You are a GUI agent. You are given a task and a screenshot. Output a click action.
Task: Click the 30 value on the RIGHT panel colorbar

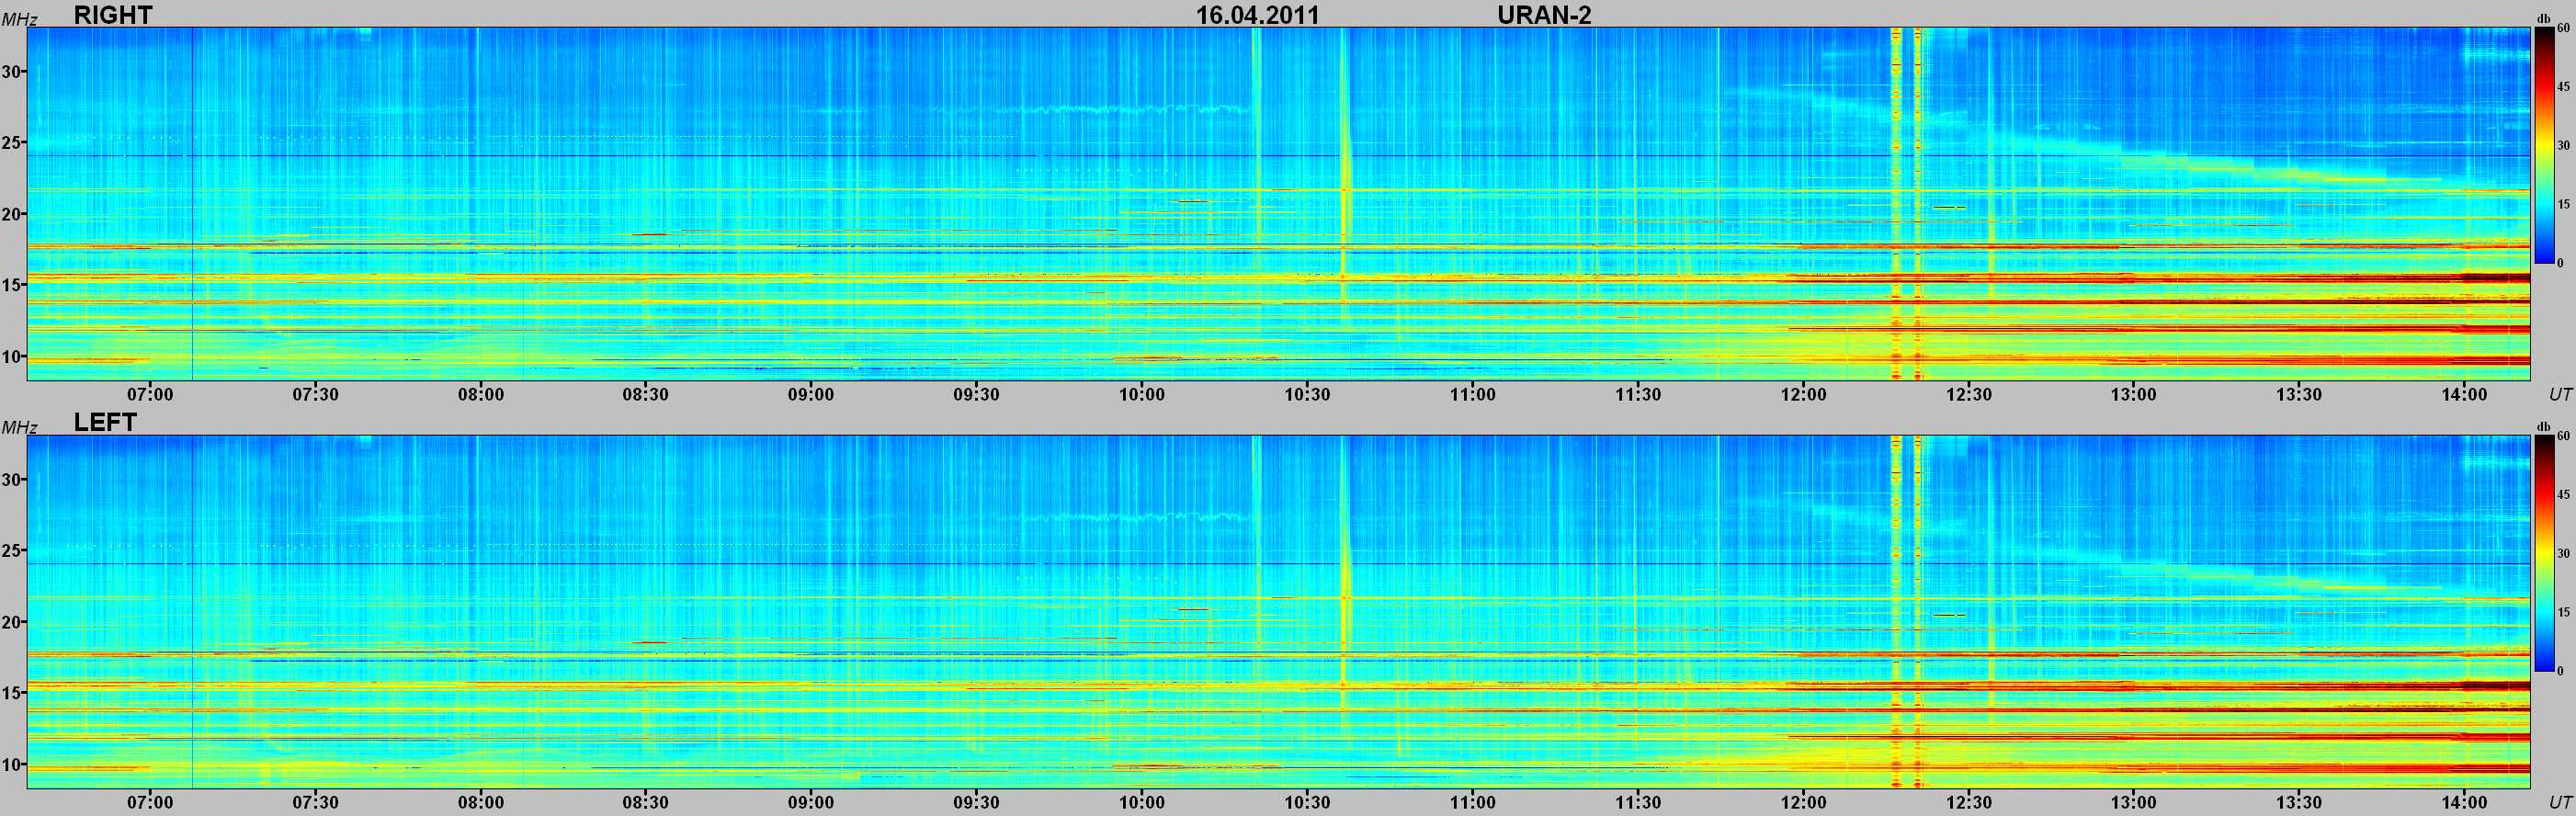pyautogui.click(x=2563, y=146)
